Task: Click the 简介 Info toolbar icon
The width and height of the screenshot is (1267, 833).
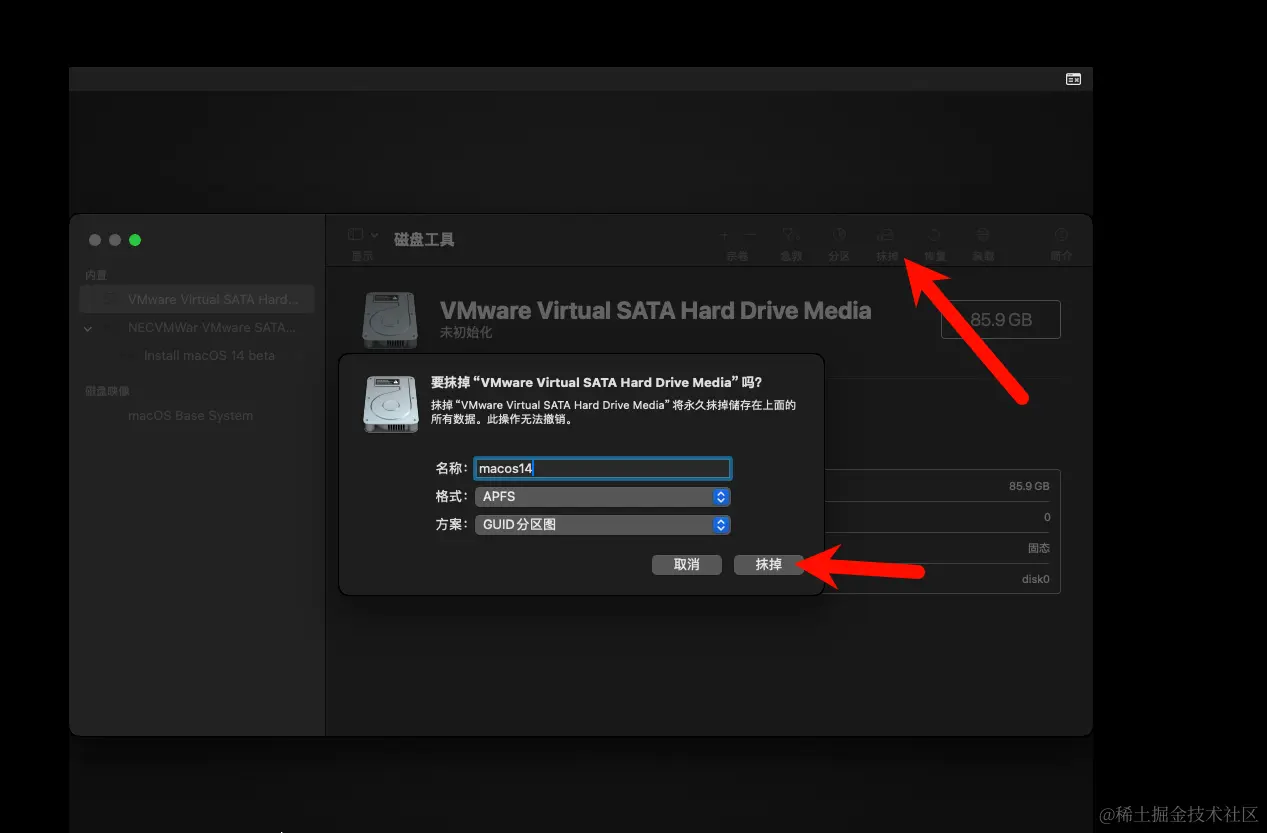Action: pos(1061,235)
